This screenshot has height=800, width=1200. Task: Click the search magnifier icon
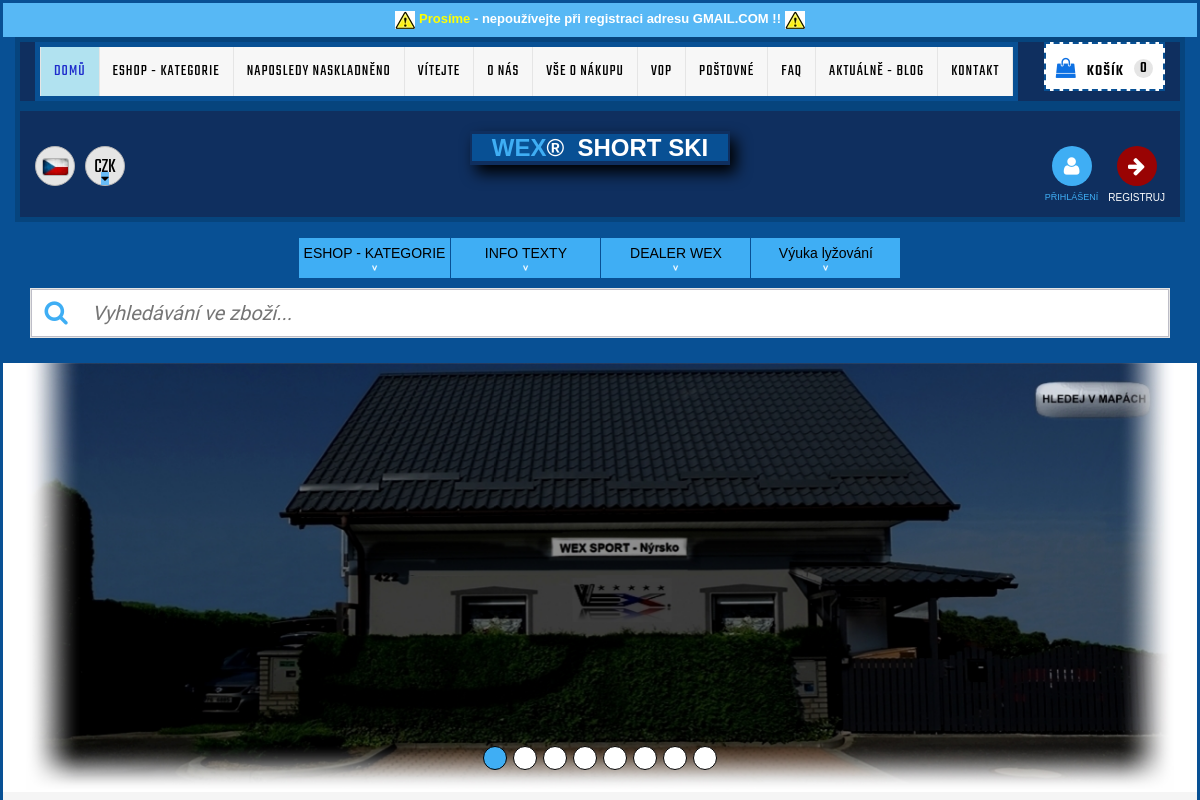(x=57, y=313)
